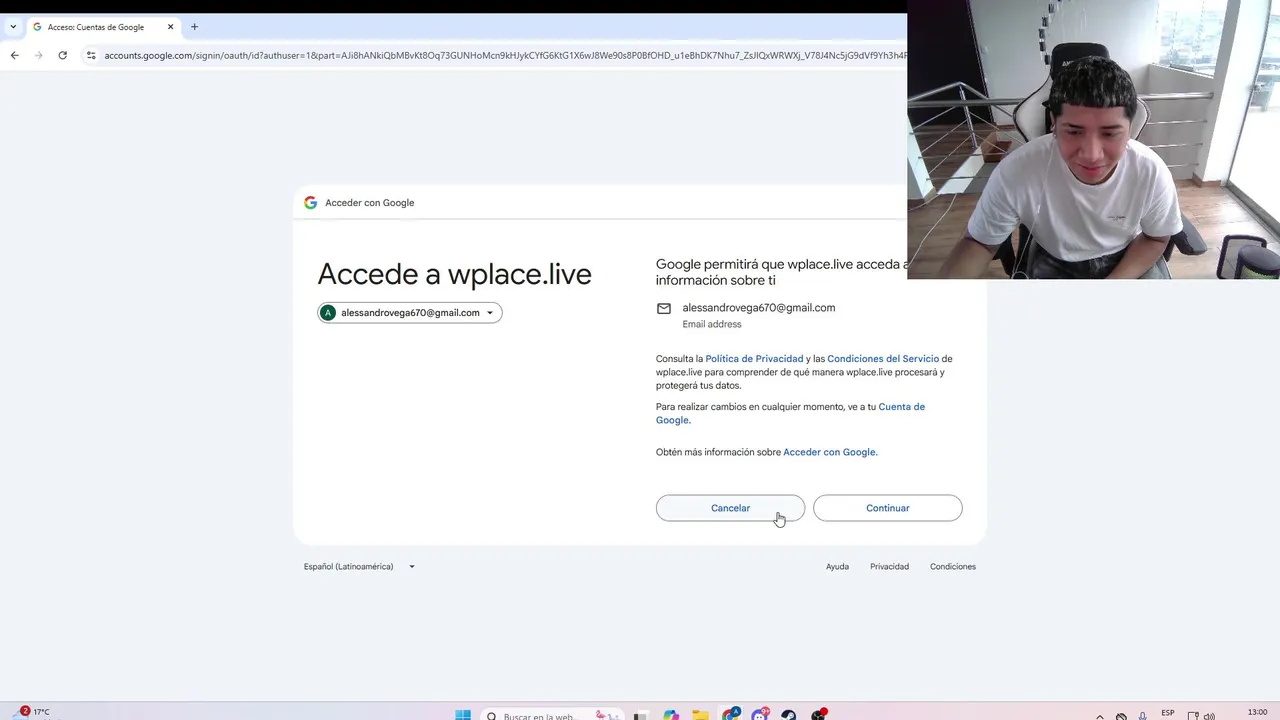The image size is (1280, 720).
Task: Click the Privacidad footer link
Action: [889, 567]
